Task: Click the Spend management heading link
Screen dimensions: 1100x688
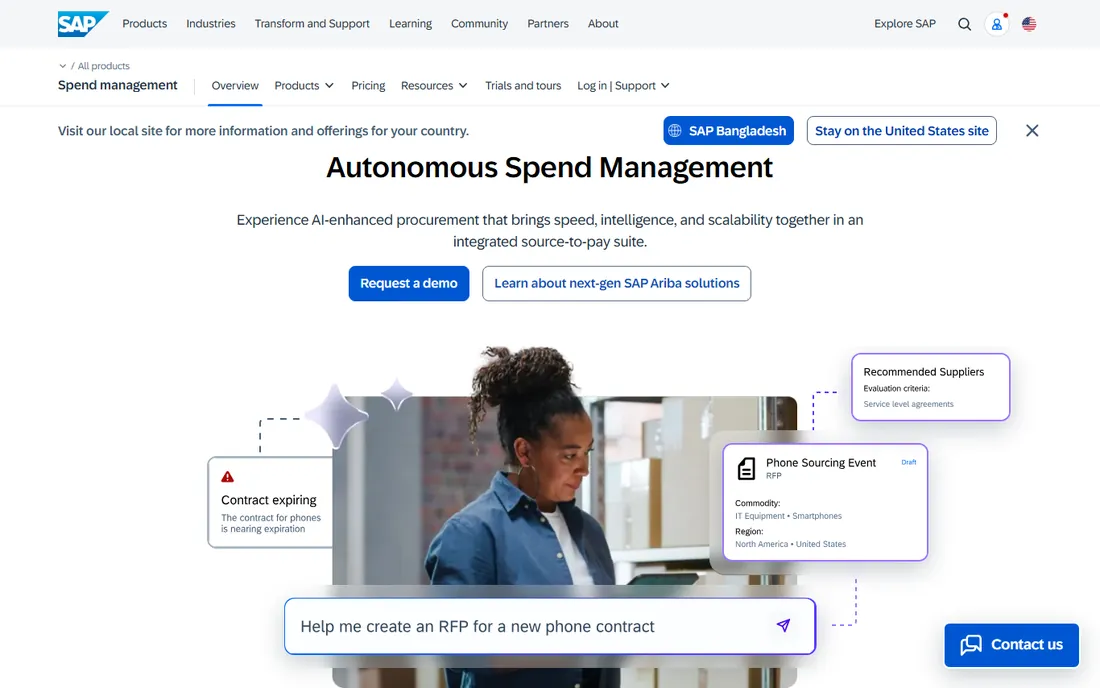Action: coord(118,85)
